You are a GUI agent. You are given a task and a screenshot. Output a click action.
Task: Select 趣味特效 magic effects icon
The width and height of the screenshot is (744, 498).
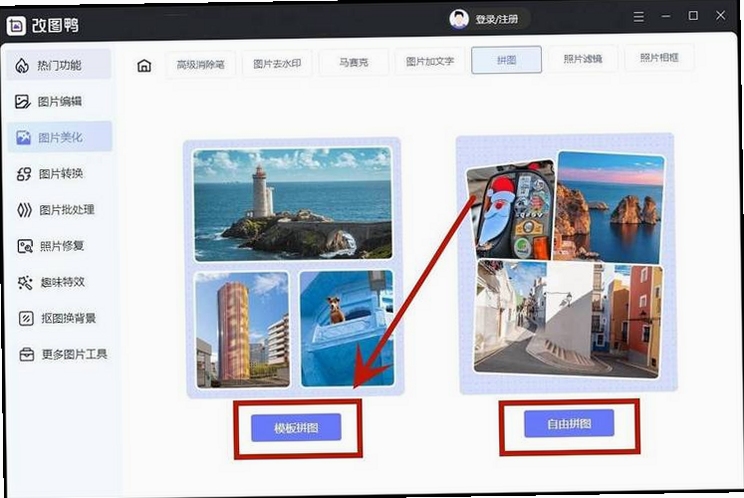25,282
